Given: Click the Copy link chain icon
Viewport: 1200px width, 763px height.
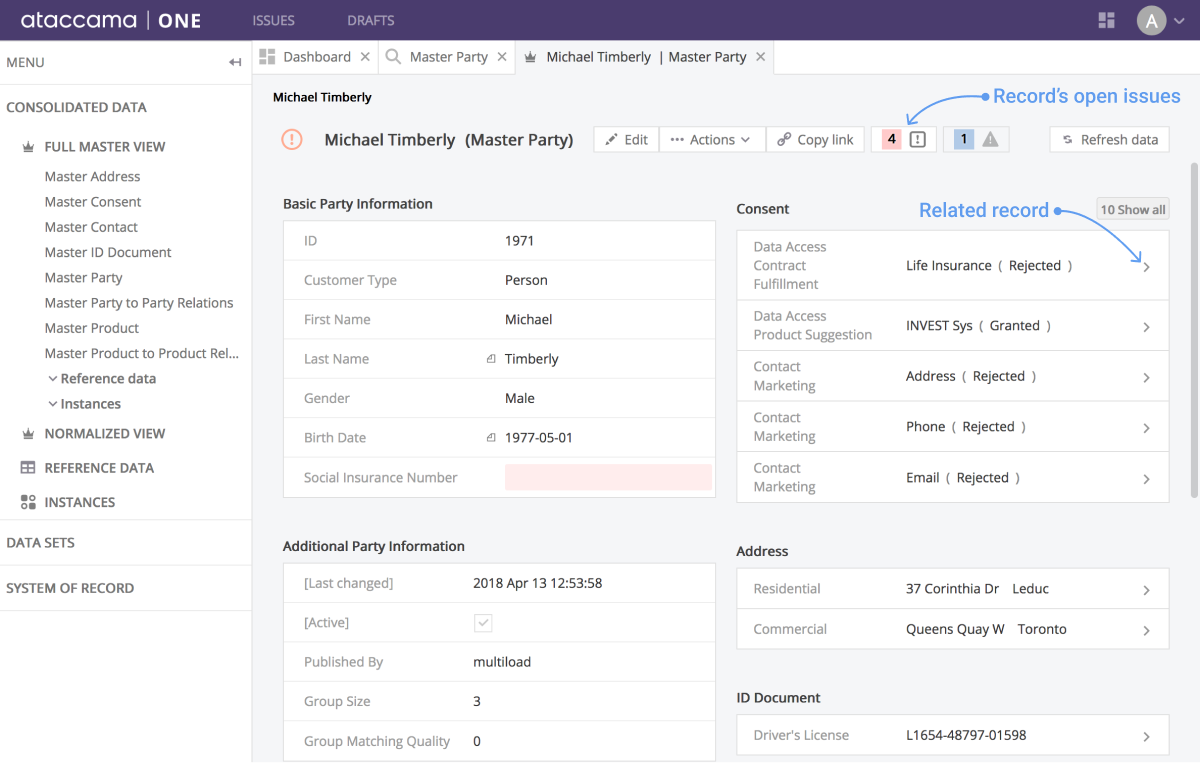Looking at the screenshot, I should point(786,139).
